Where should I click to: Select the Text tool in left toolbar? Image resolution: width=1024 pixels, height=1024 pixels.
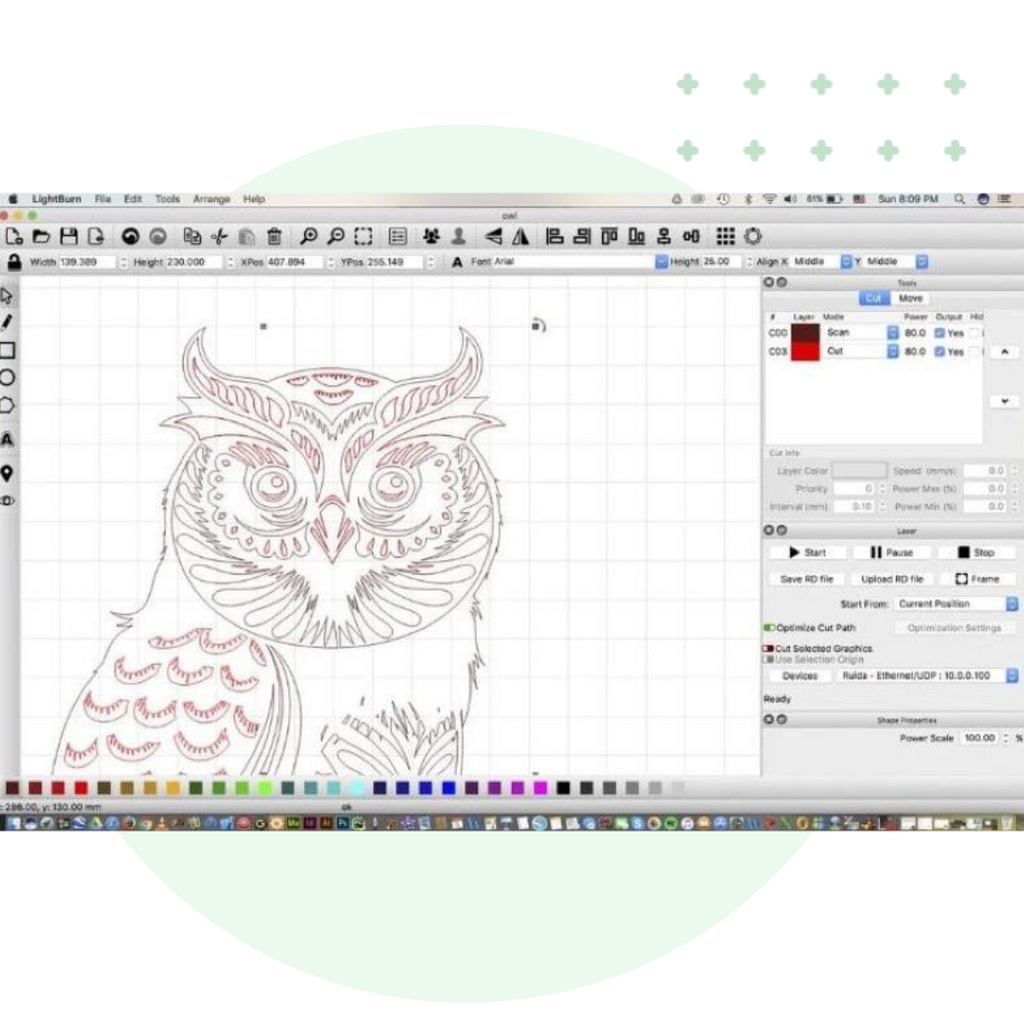tap(7, 439)
